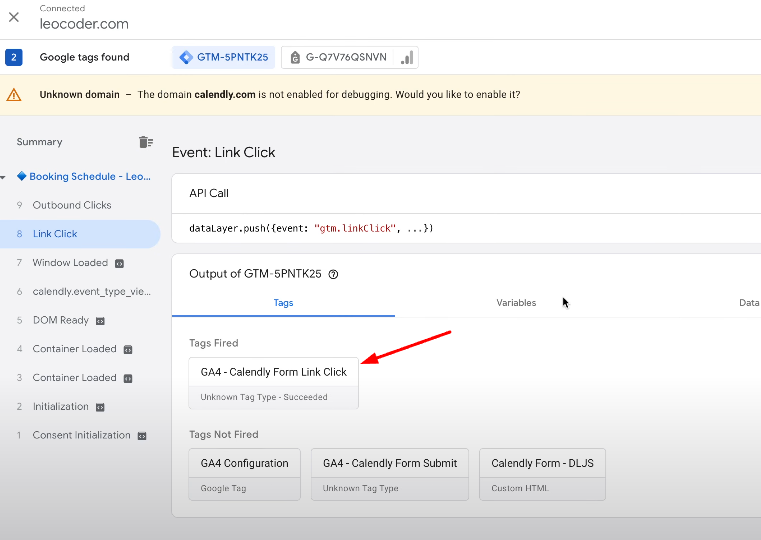Collapse the Booking Schedule page group
Screen dimensions: 761x540
(x=3, y=177)
